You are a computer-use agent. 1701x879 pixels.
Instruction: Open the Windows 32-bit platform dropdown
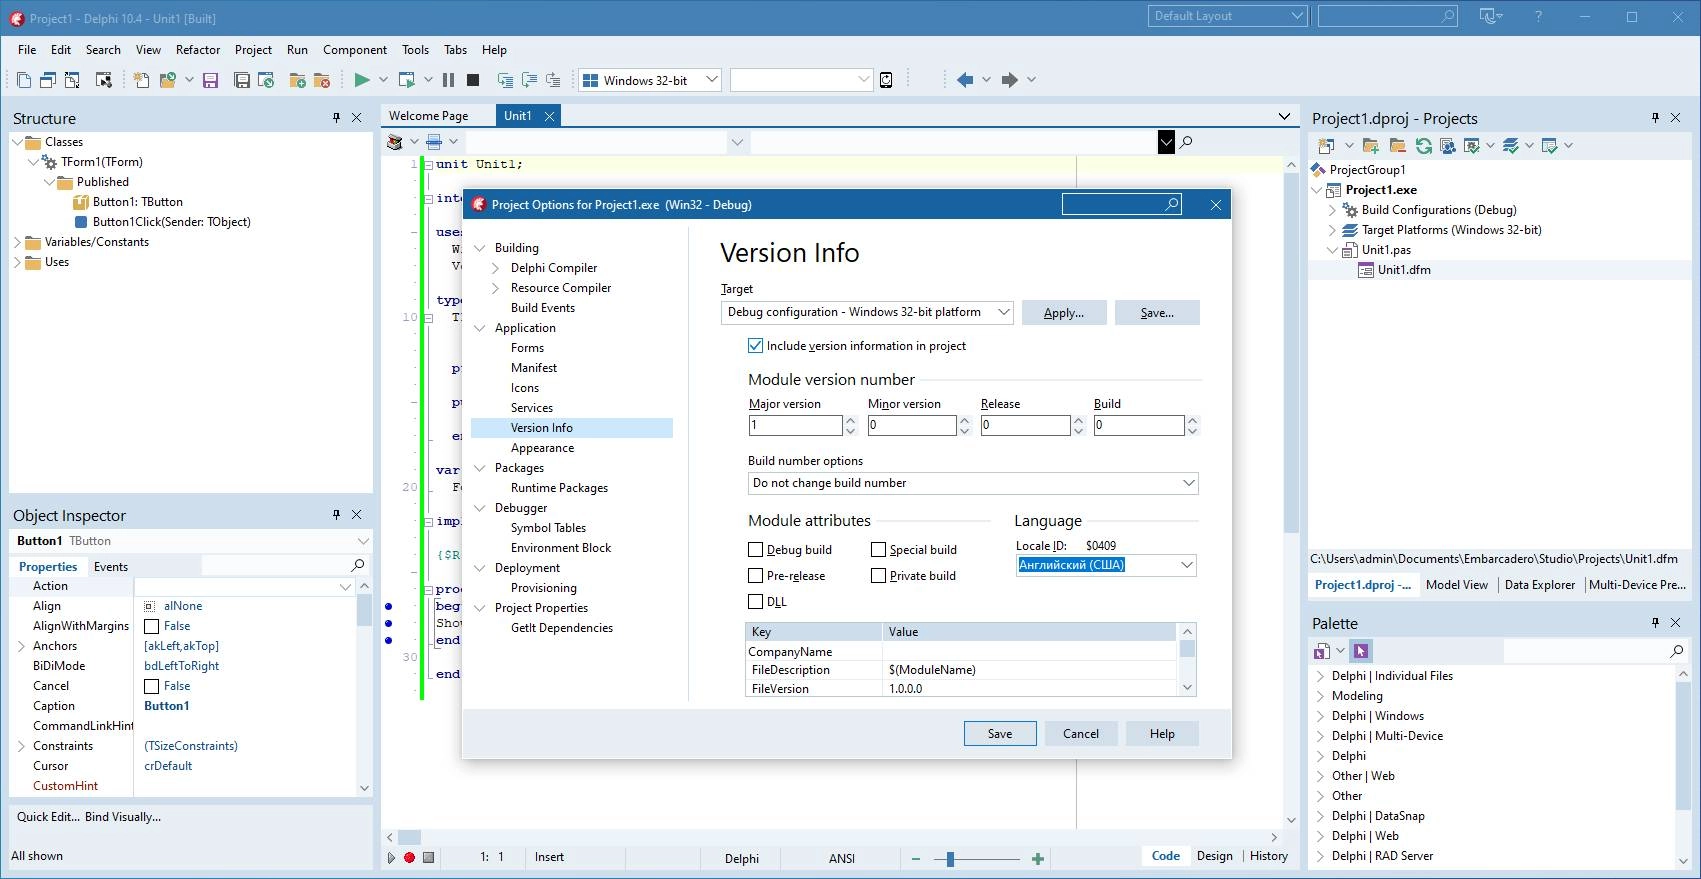711,80
